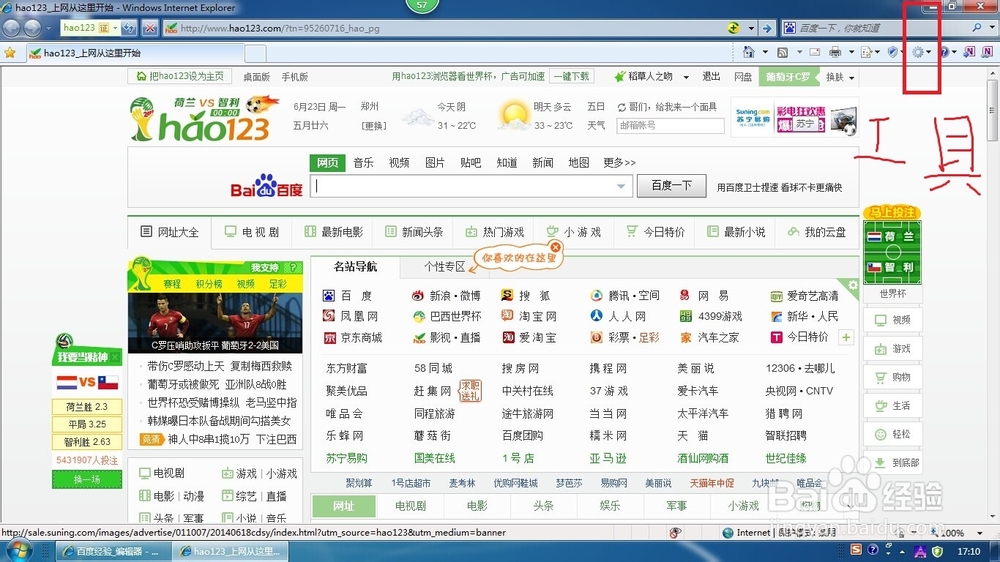Click the 邮箱帐号 email input field

[x=670, y=126]
